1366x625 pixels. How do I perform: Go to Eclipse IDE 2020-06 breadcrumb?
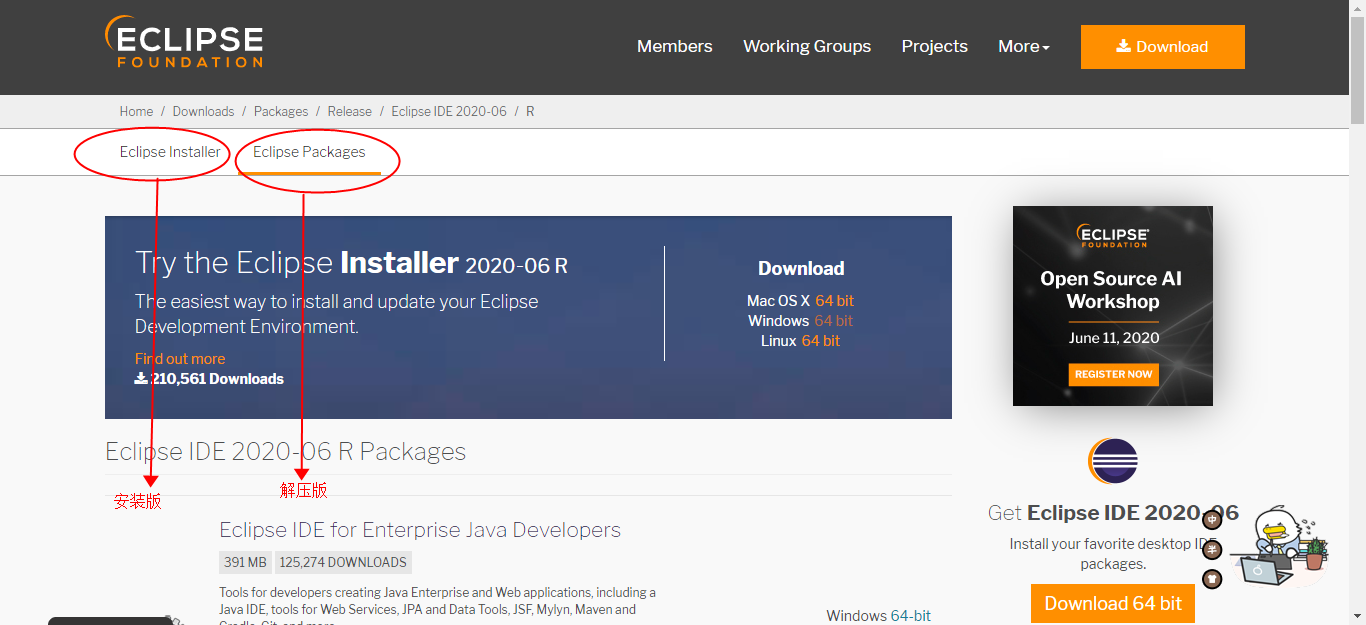coord(449,111)
